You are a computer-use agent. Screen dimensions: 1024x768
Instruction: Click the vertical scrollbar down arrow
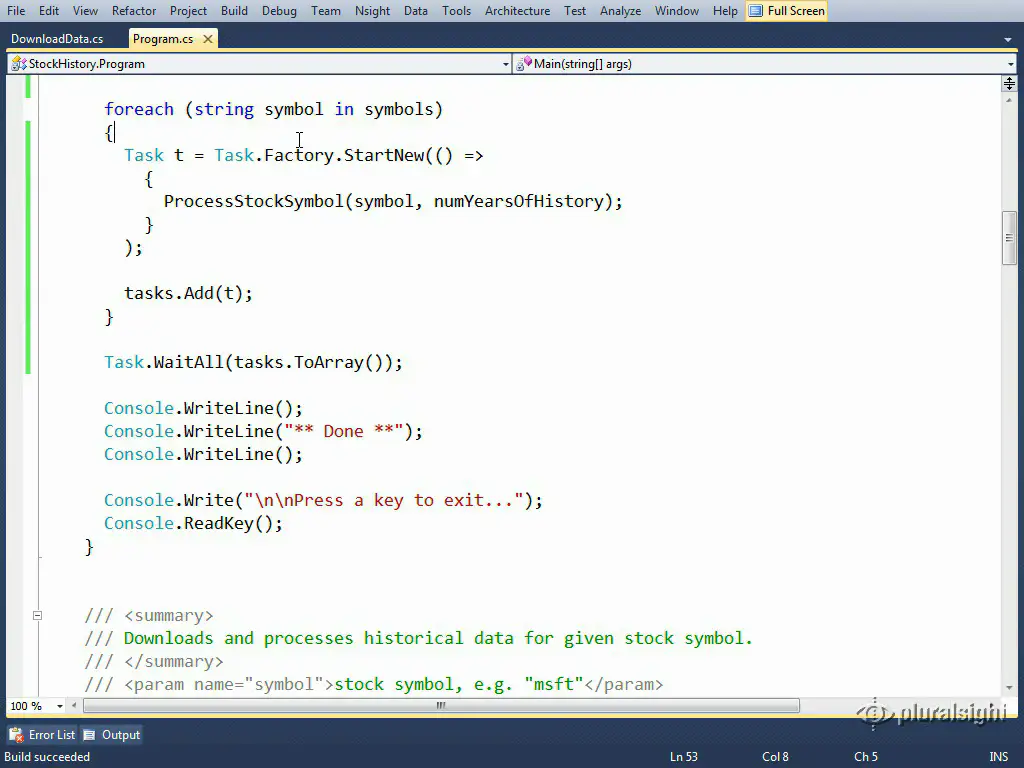pyautogui.click(x=1009, y=687)
